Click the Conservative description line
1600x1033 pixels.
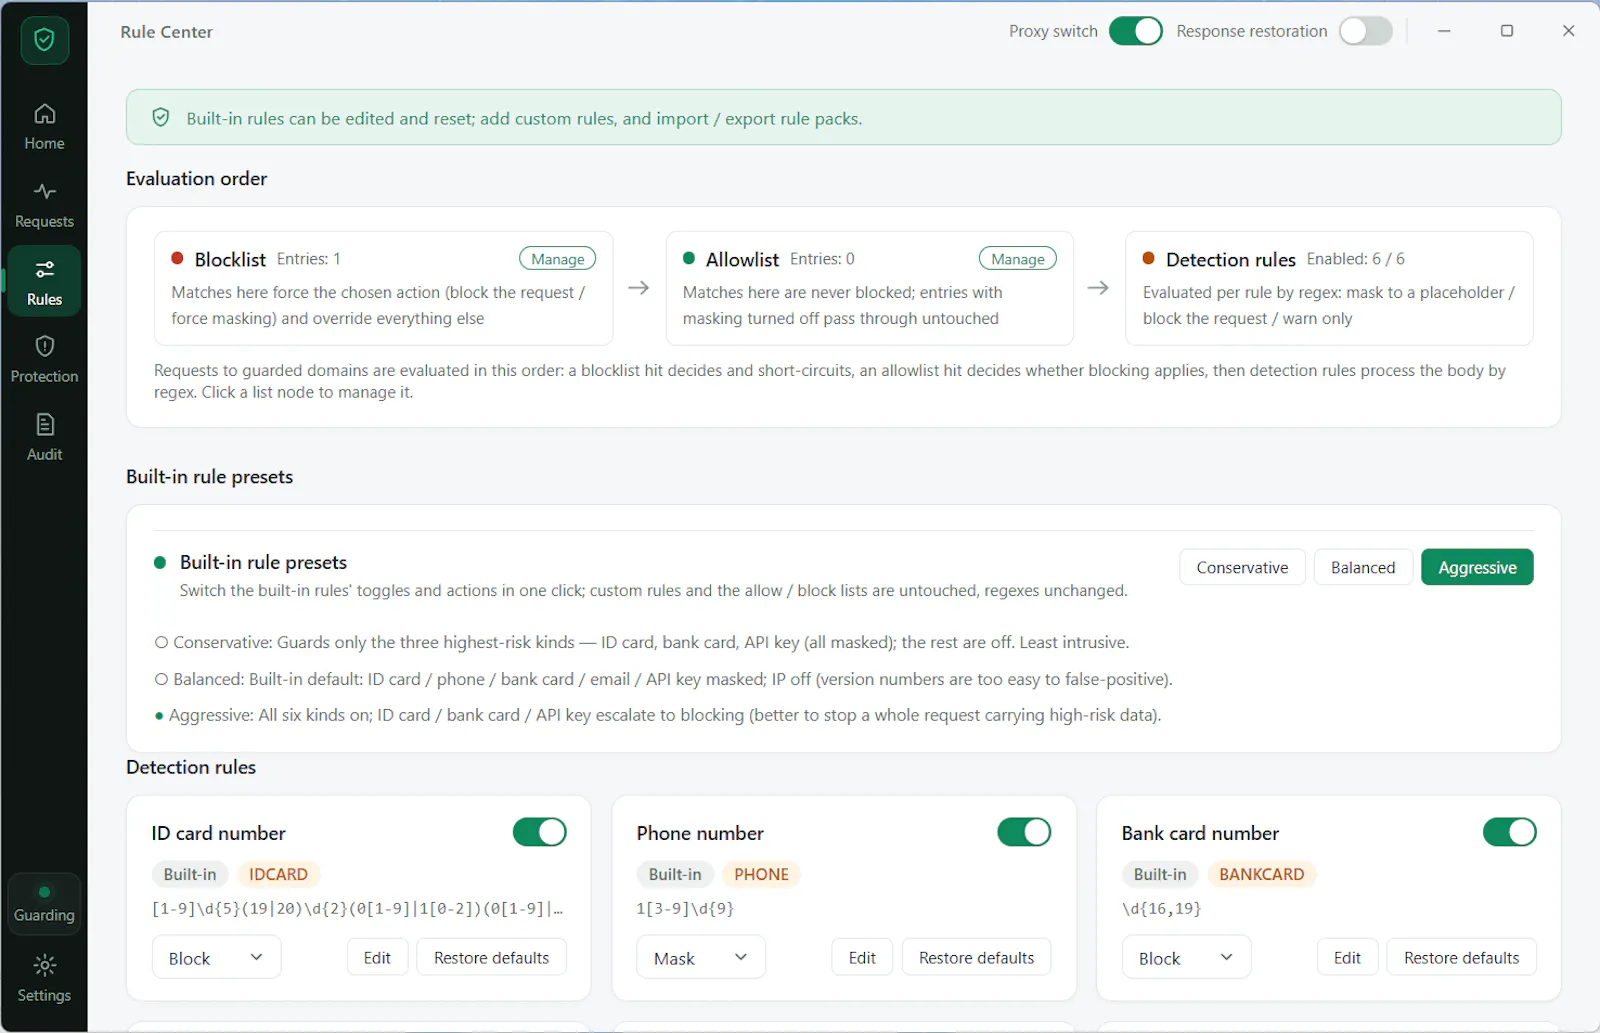pos(642,642)
